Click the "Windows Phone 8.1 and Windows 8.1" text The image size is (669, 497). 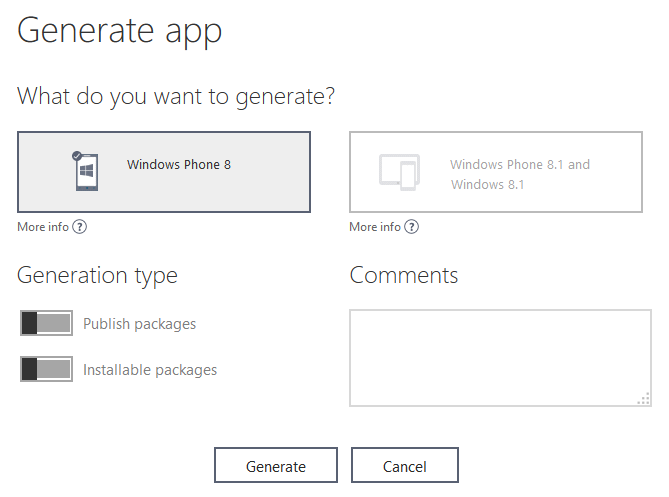(x=519, y=174)
